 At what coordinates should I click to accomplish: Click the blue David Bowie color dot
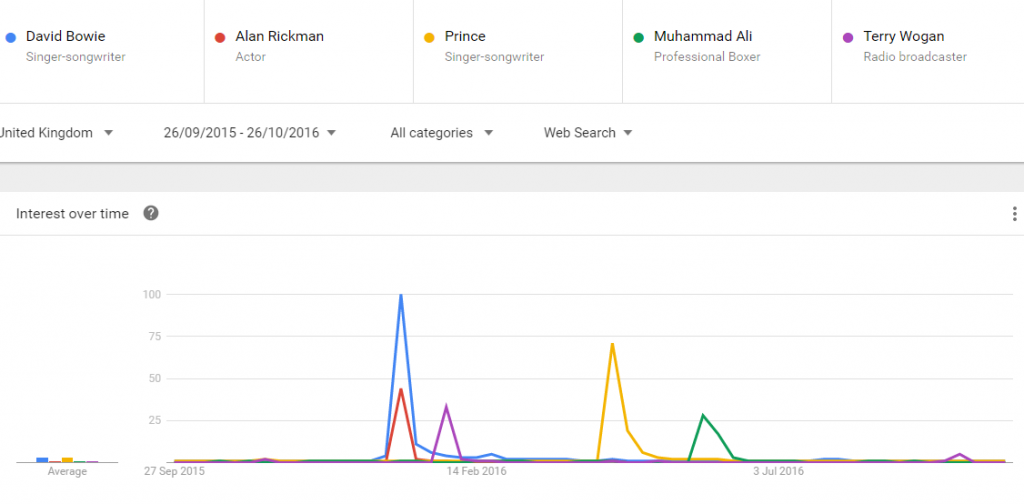pos(10,37)
